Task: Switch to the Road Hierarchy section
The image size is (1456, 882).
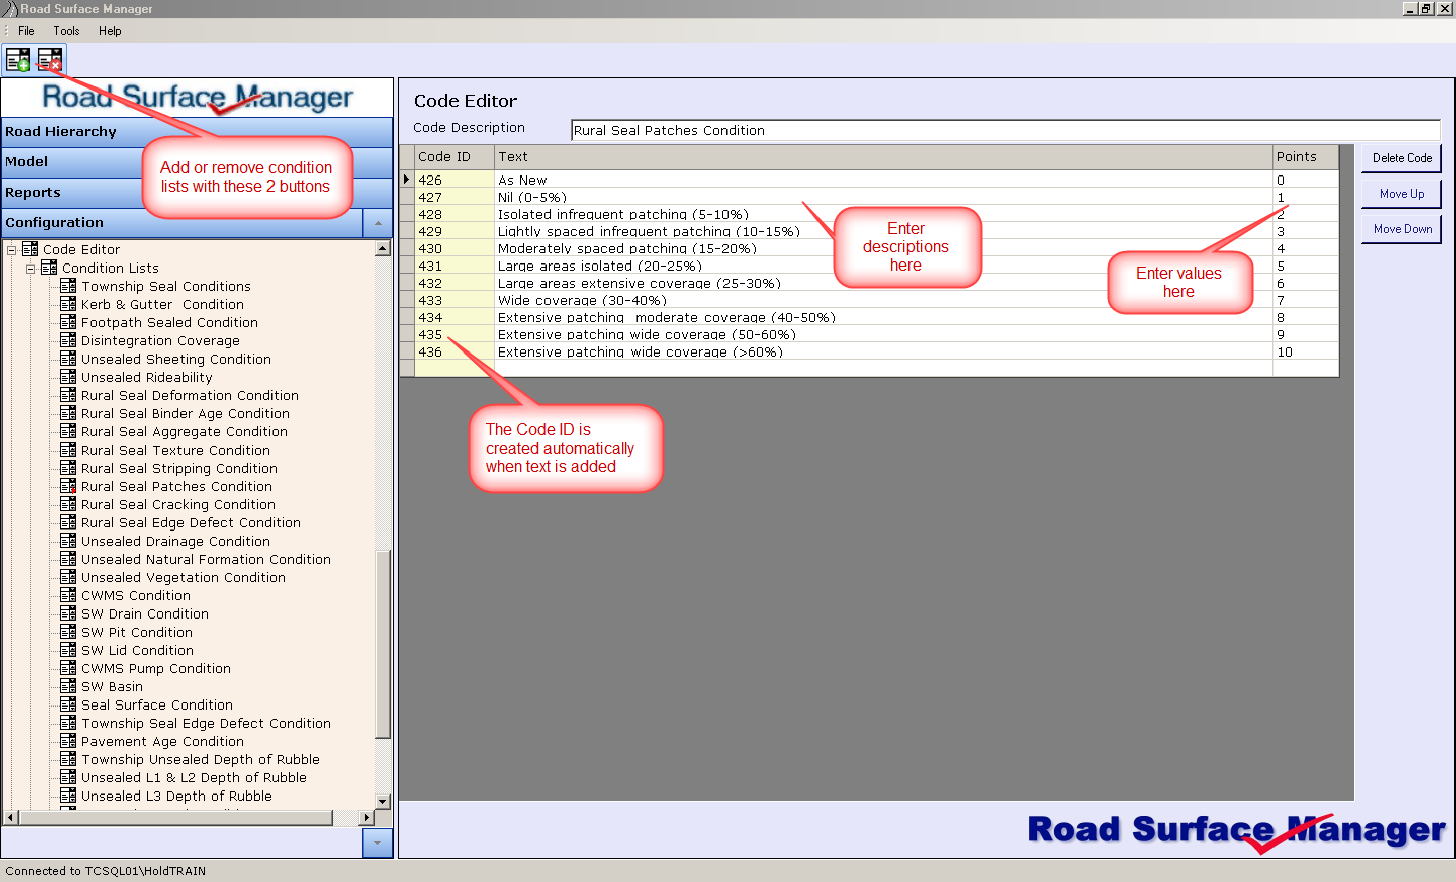Action: [x=197, y=132]
